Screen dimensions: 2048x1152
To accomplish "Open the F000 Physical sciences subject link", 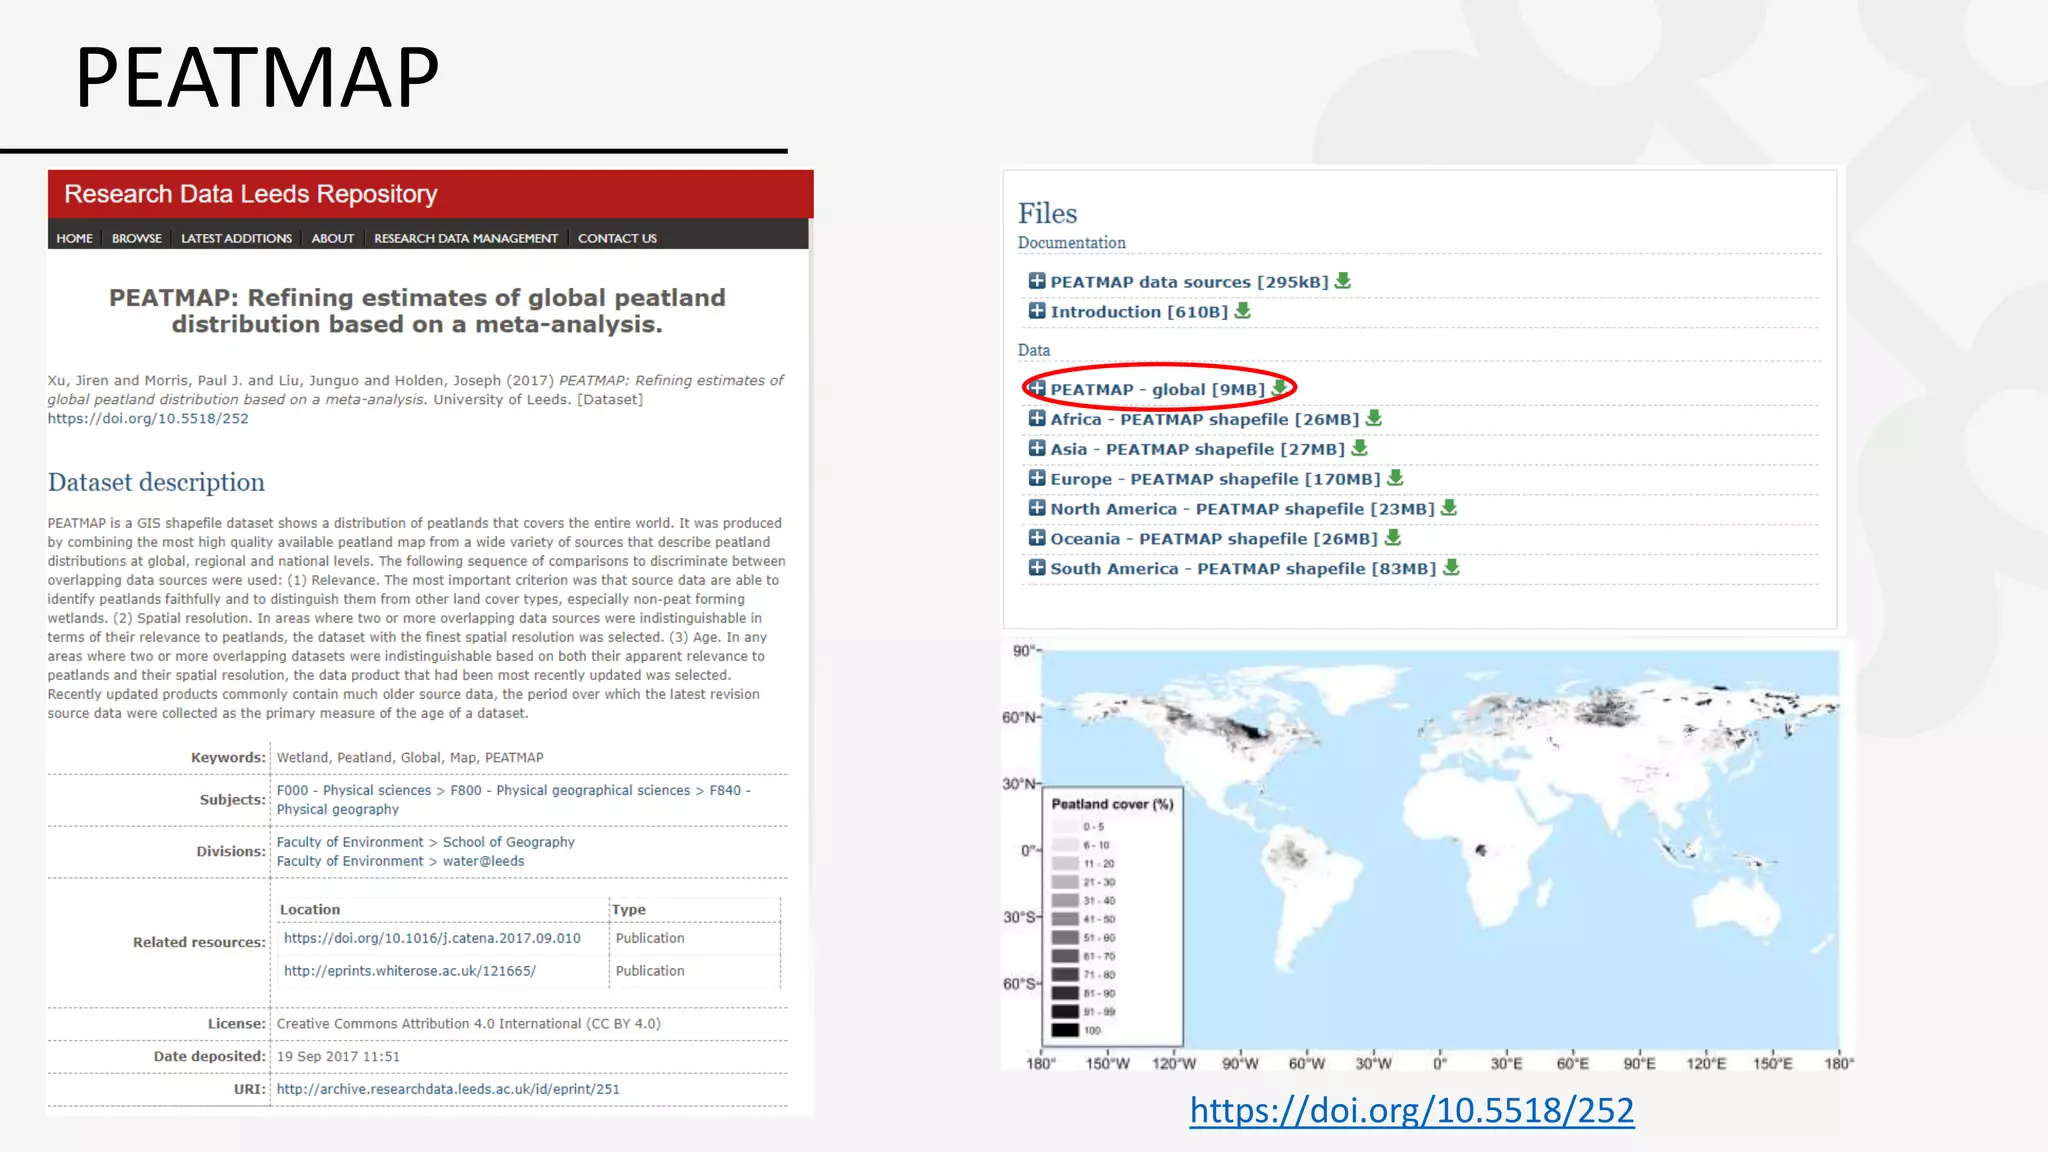I will click(x=354, y=790).
